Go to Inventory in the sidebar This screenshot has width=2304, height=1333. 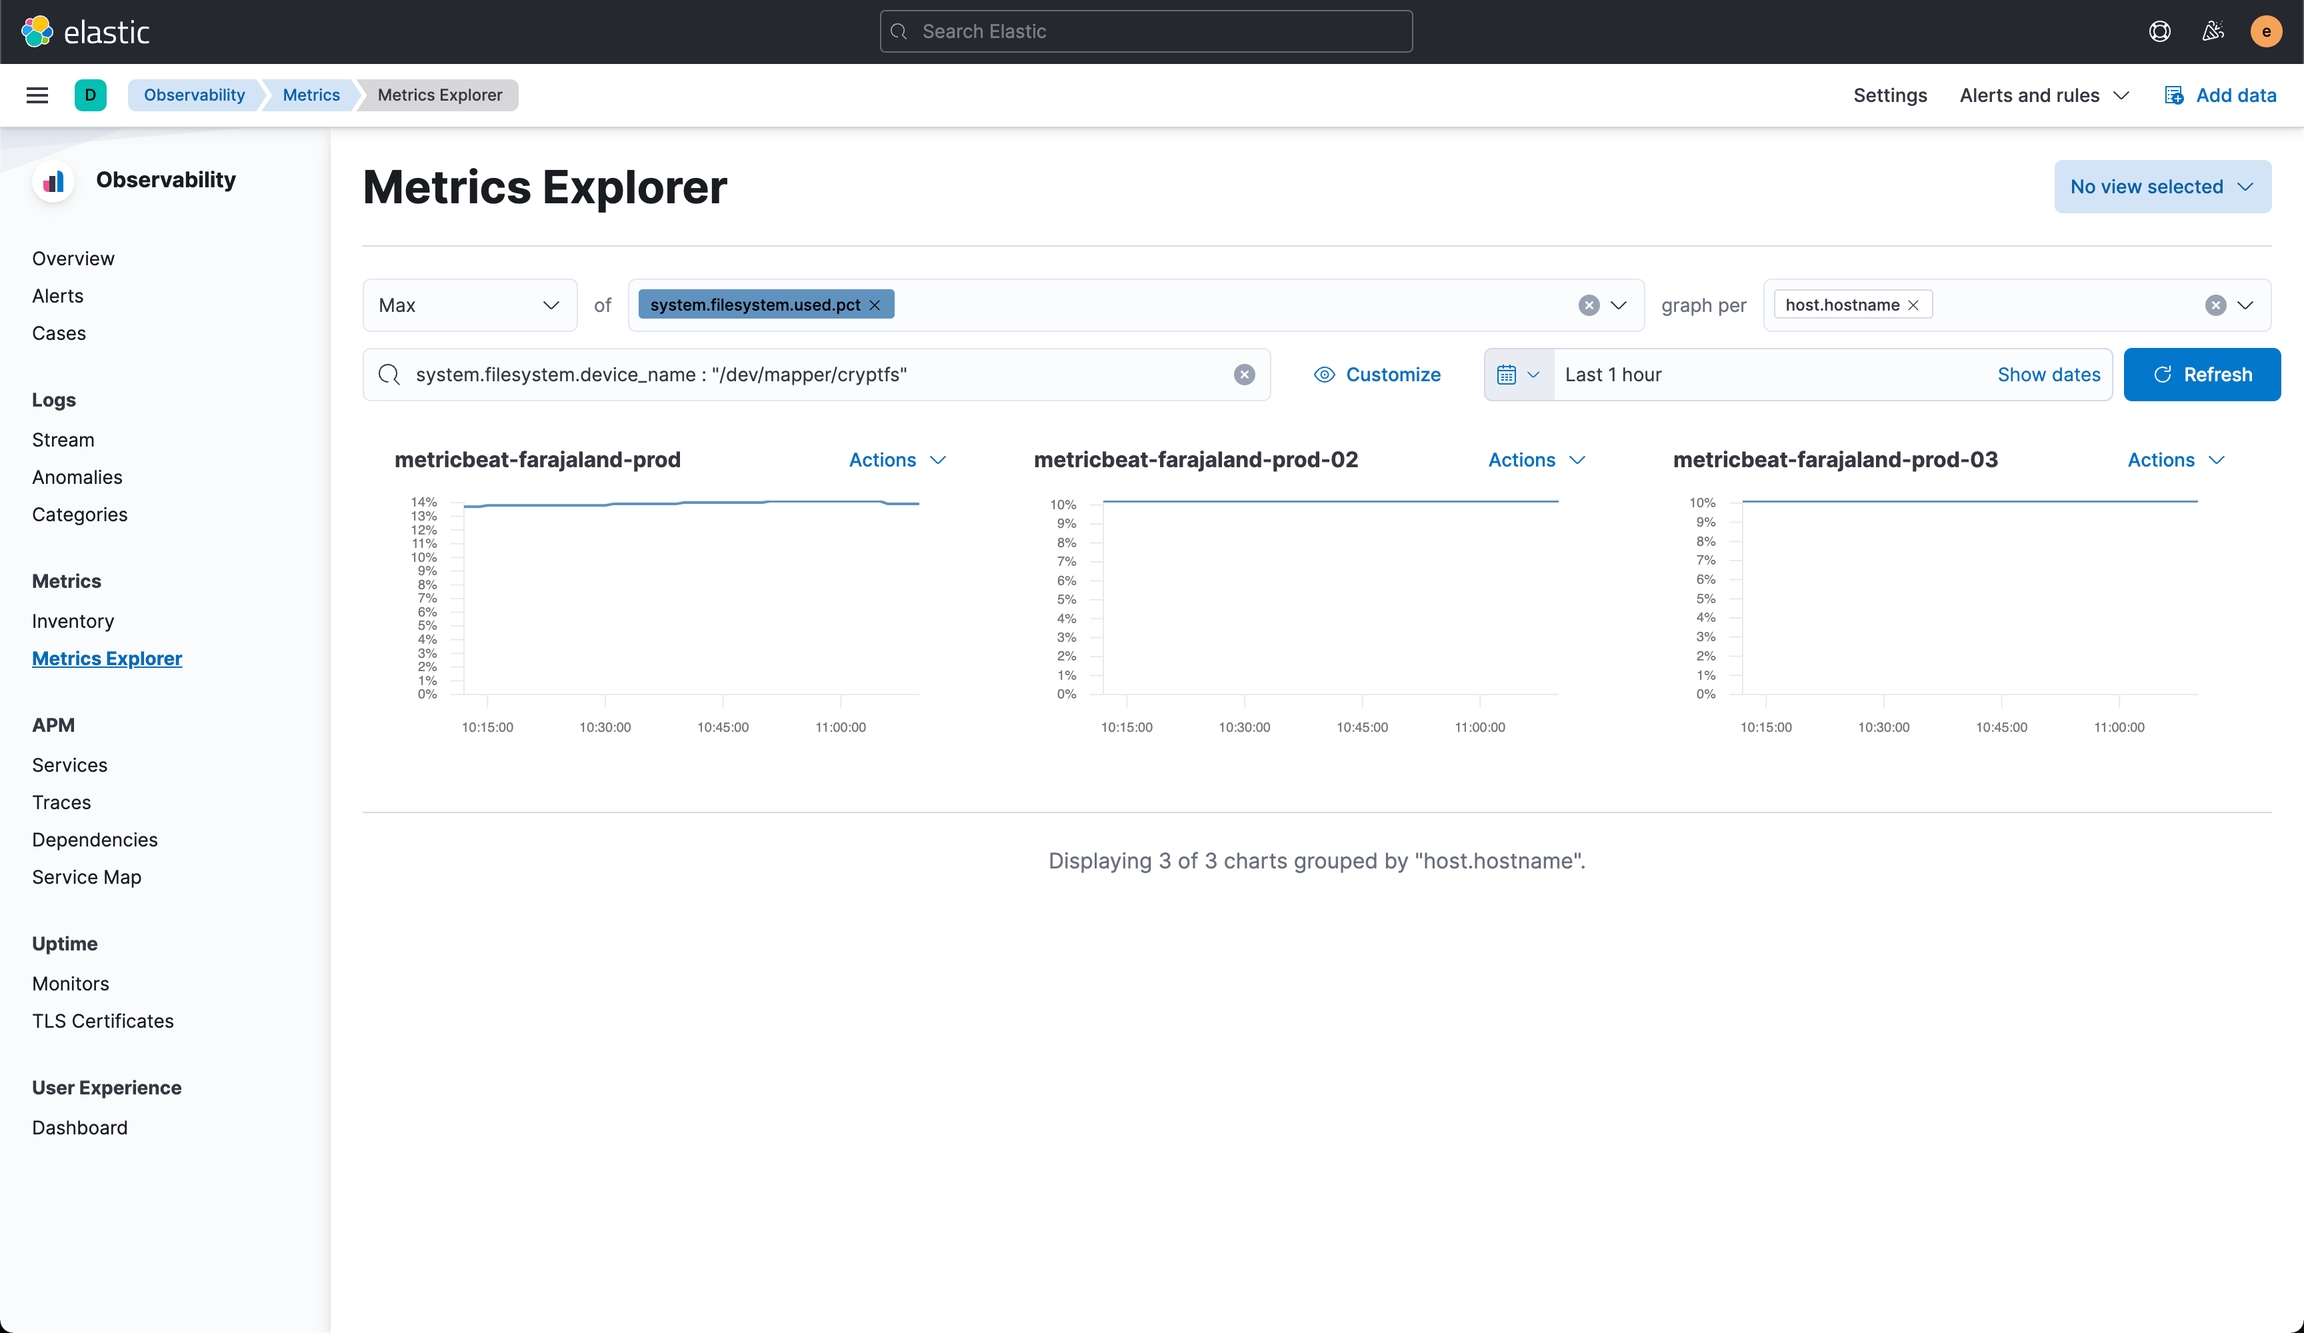[x=73, y=621]
